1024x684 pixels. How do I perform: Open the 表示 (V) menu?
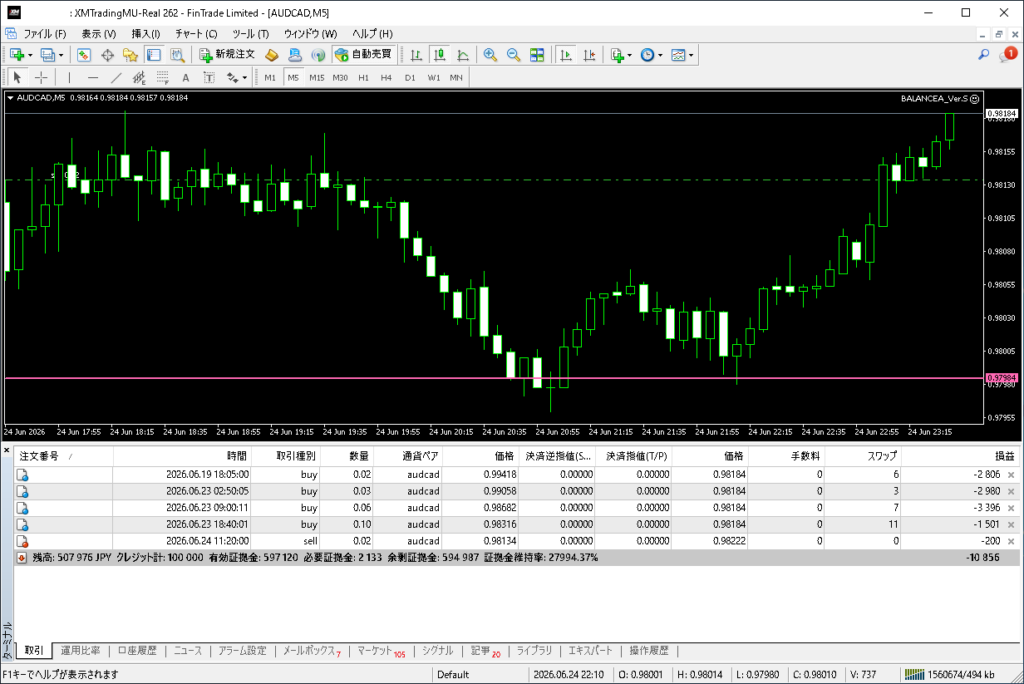(x=99, y=33)
